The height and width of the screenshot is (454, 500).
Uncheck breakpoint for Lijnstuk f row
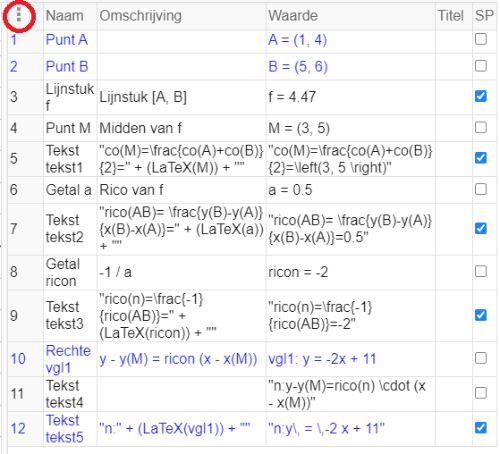(x=481, y=96)
